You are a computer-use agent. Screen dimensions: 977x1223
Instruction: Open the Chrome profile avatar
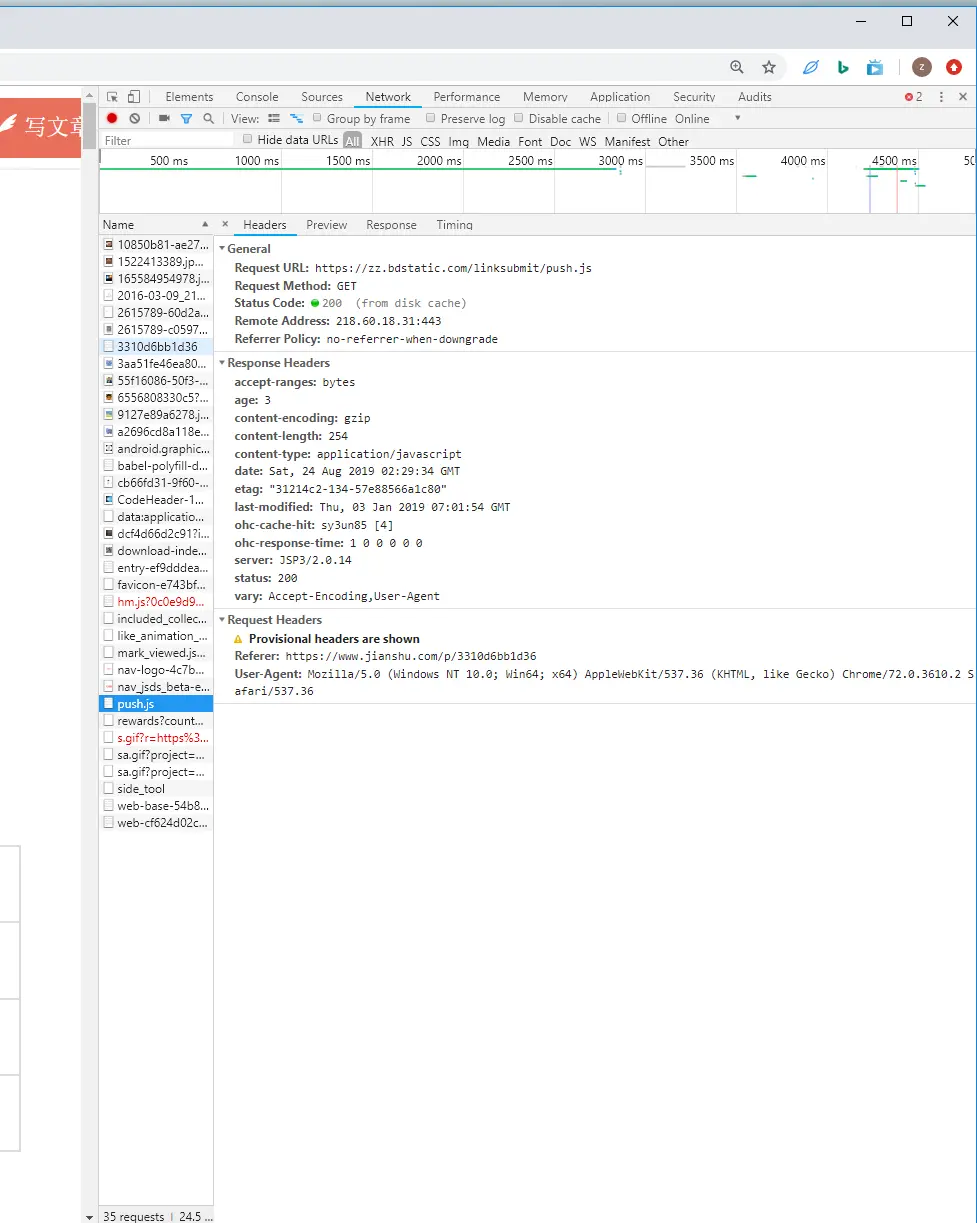[922, 67]
